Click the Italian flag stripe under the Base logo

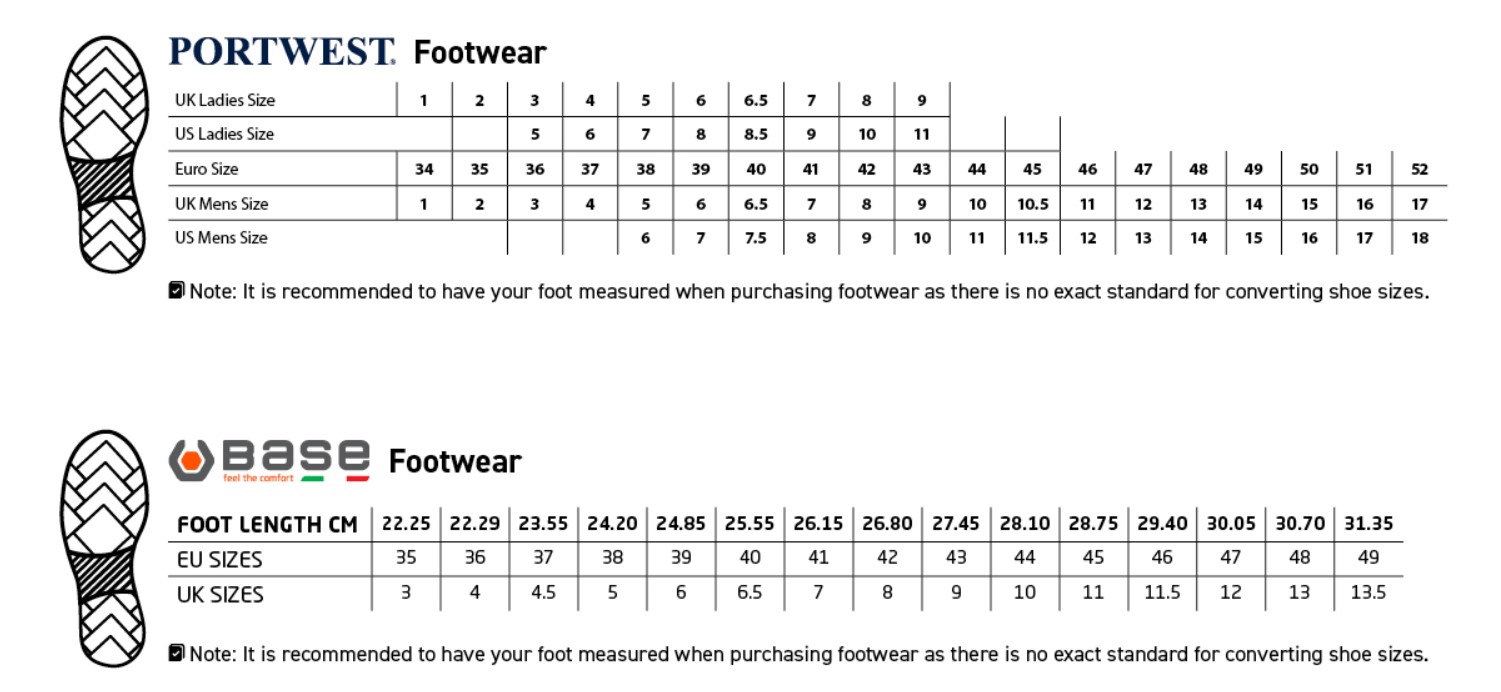(336, 478)
